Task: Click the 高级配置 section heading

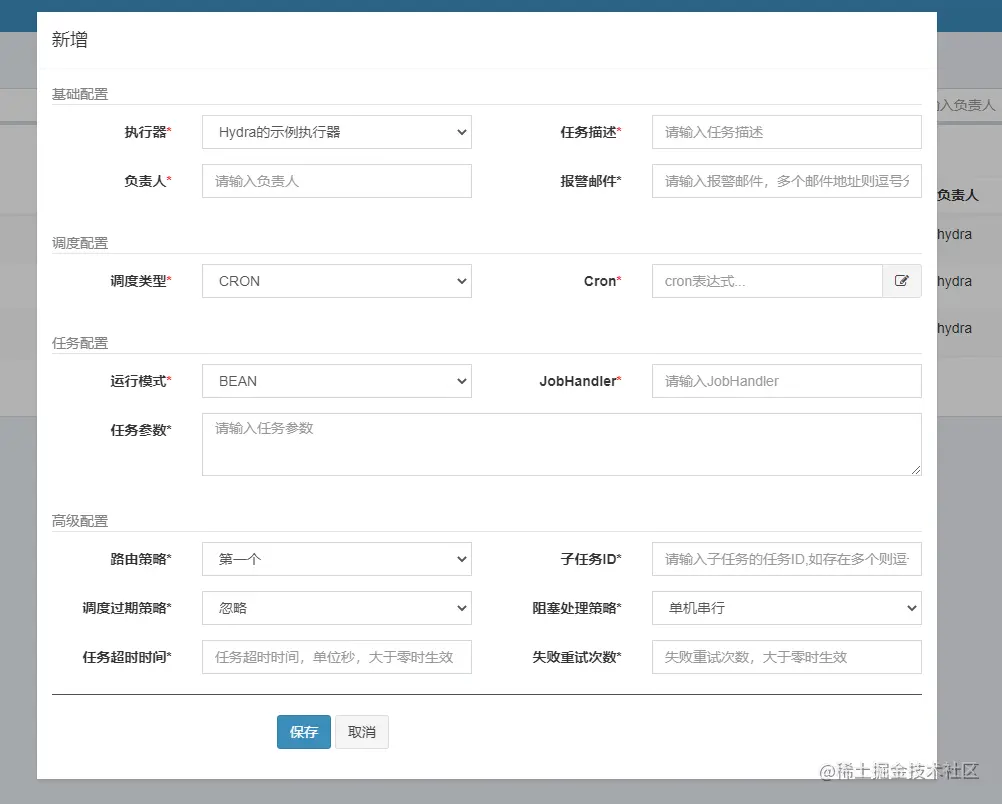Action: coord(80,521)
